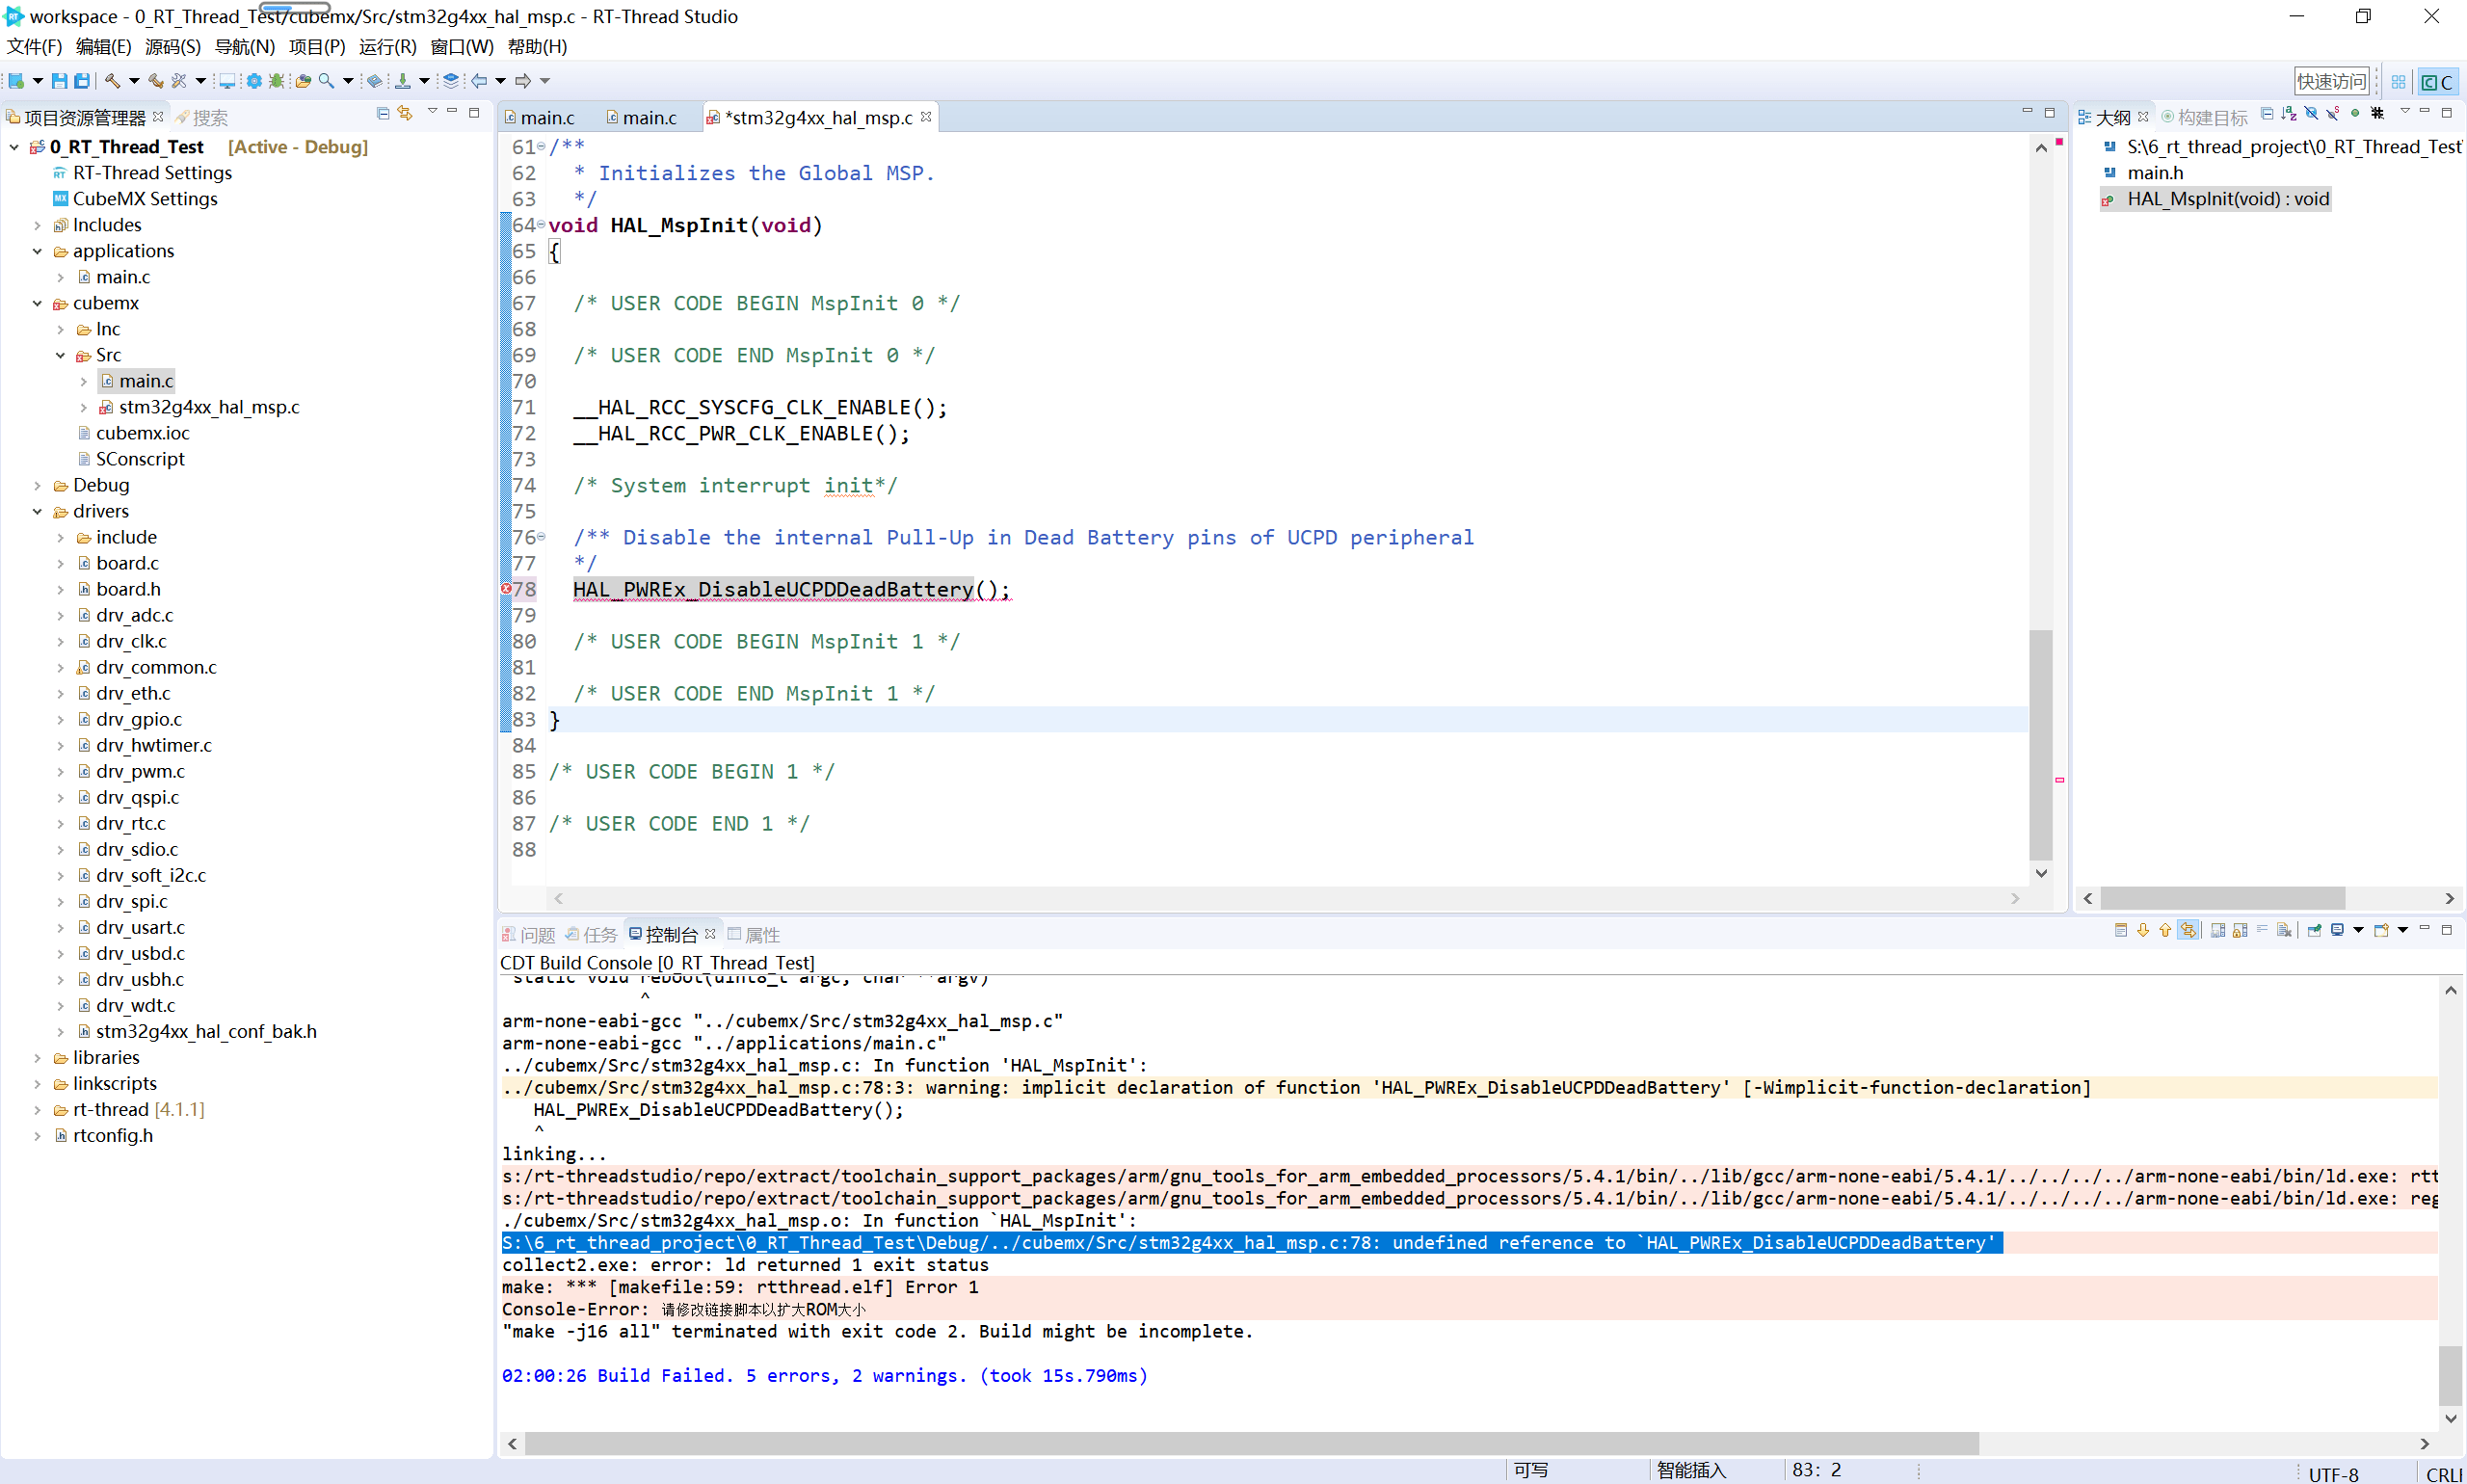
Task: Toggle link with editor in project explorer
Action: [405, 114]
